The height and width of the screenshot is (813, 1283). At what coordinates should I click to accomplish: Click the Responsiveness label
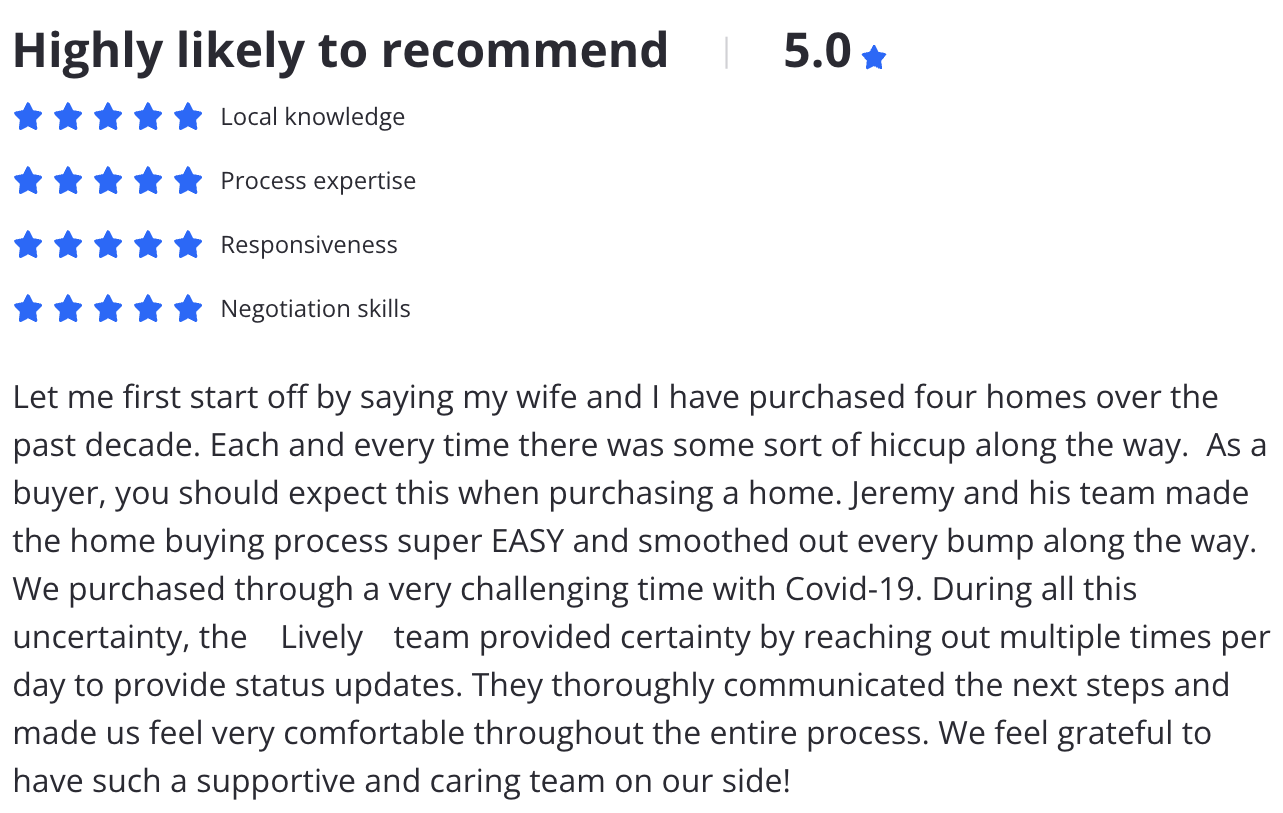pos(309,245)
